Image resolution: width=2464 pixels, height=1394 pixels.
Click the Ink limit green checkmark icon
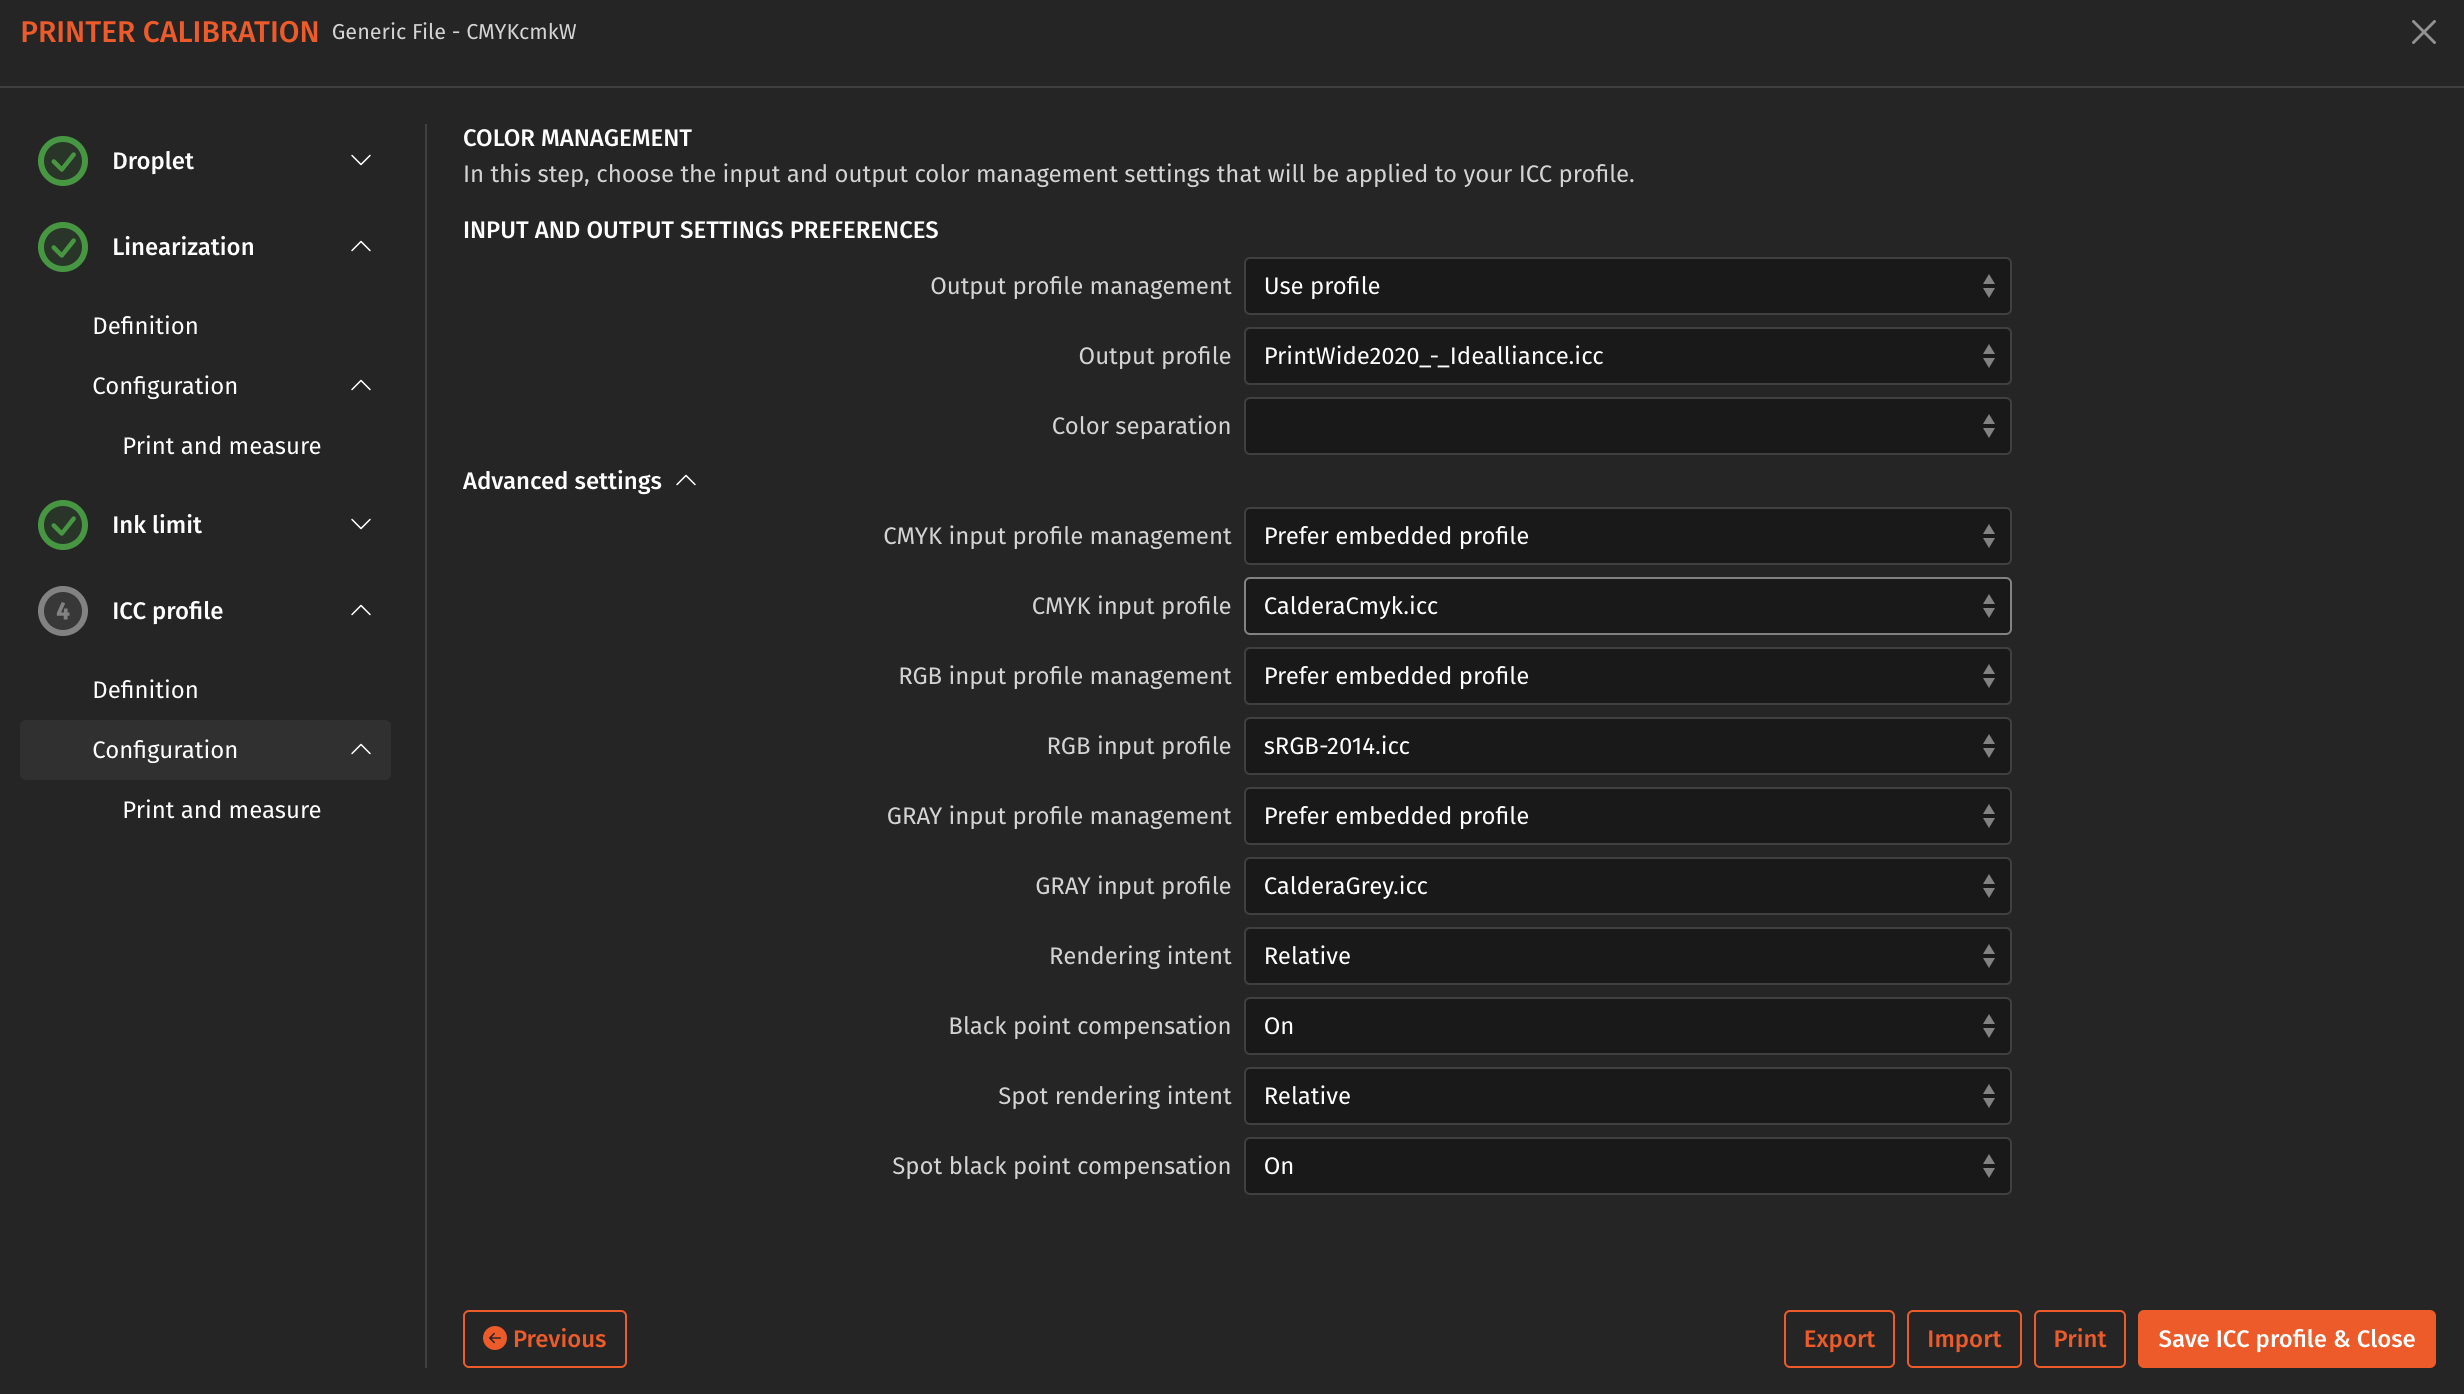pyautogui.click(x=63, y=525)
